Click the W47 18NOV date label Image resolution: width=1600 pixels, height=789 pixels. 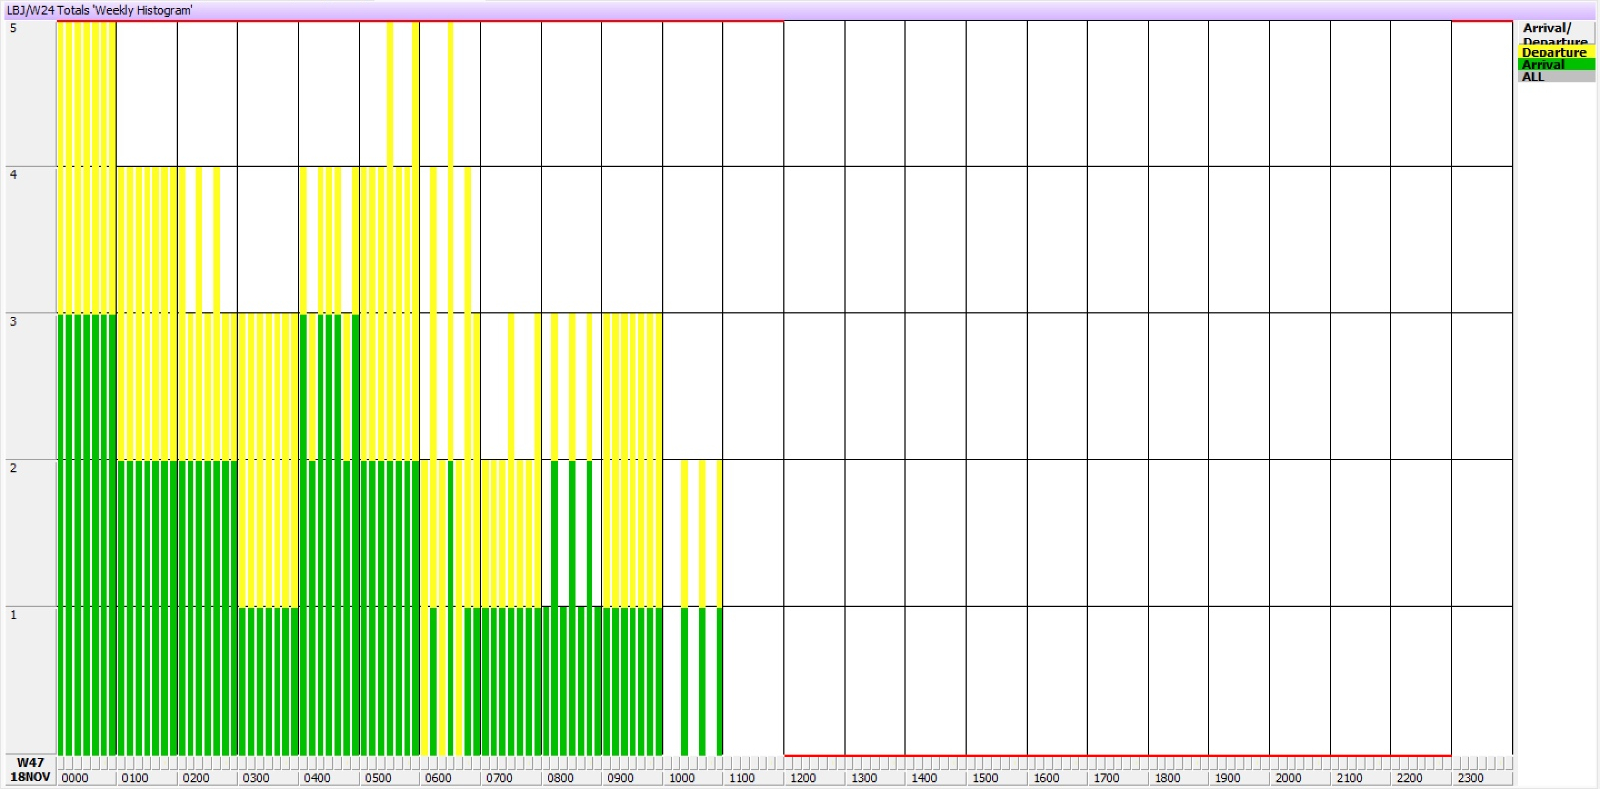(x=30, y=770)
